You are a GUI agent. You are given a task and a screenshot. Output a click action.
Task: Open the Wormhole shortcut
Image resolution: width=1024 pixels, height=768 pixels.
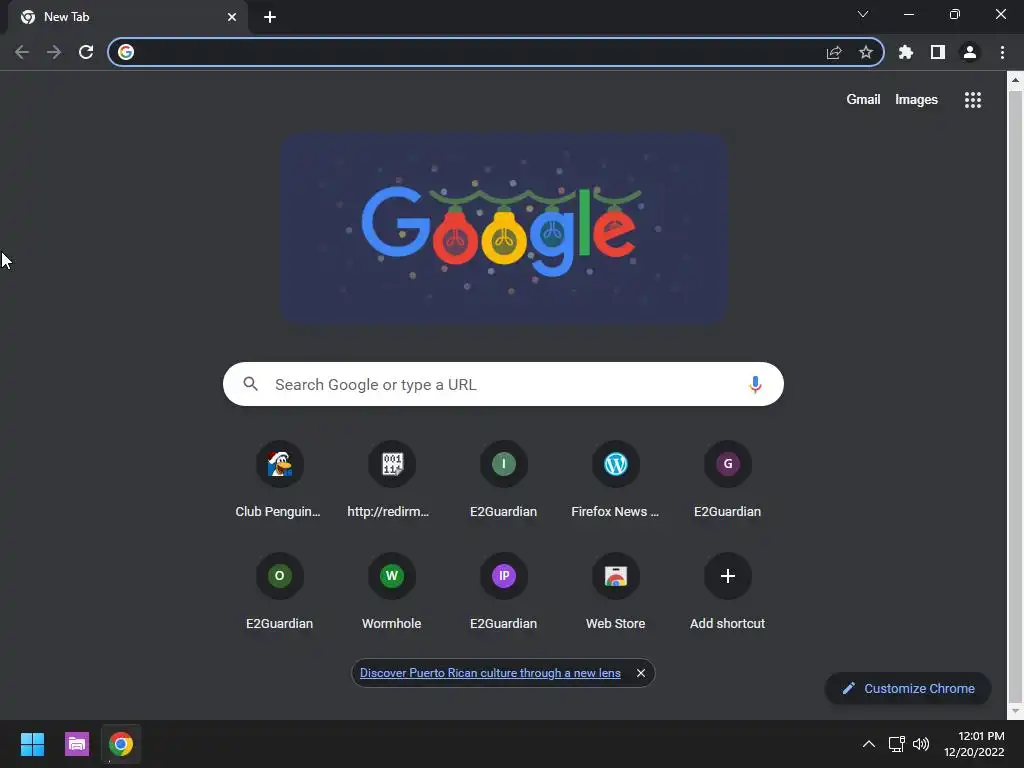(x=391, y=592)
